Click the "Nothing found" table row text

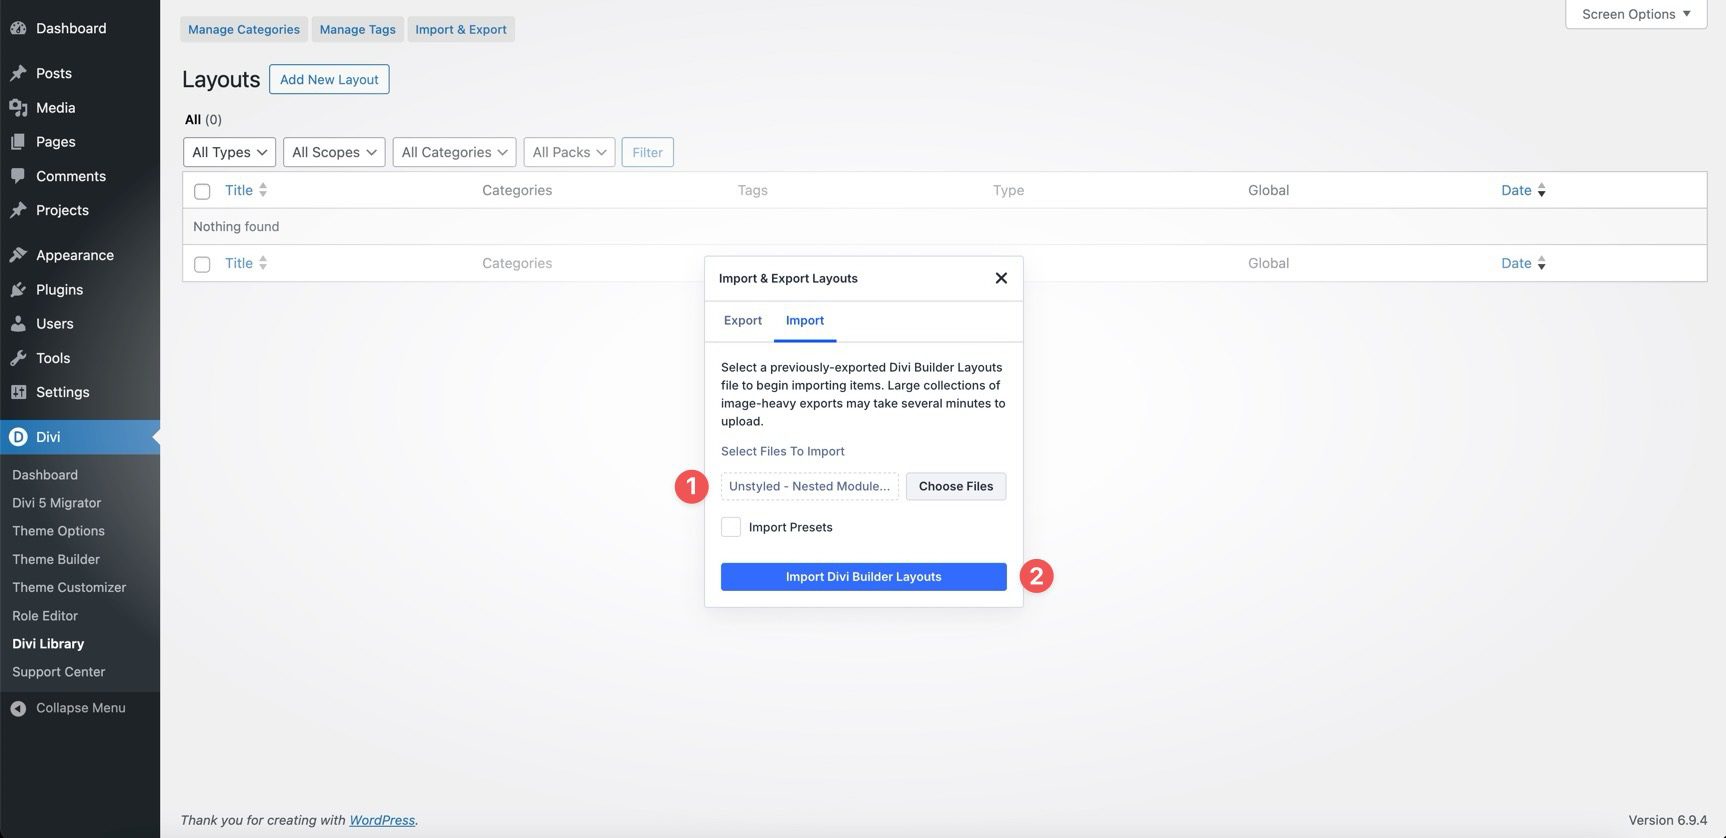(236, 226)
